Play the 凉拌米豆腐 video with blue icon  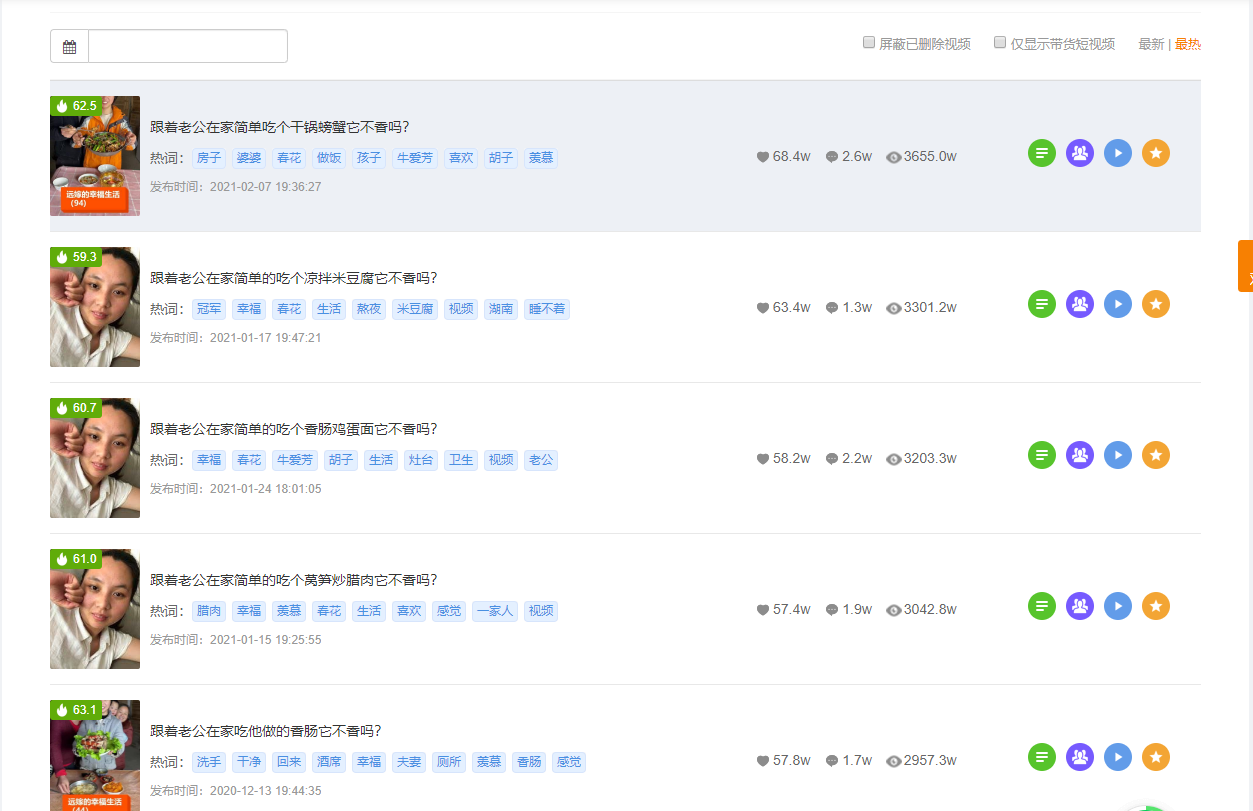pyautogui.click(x=1118, y=304)
